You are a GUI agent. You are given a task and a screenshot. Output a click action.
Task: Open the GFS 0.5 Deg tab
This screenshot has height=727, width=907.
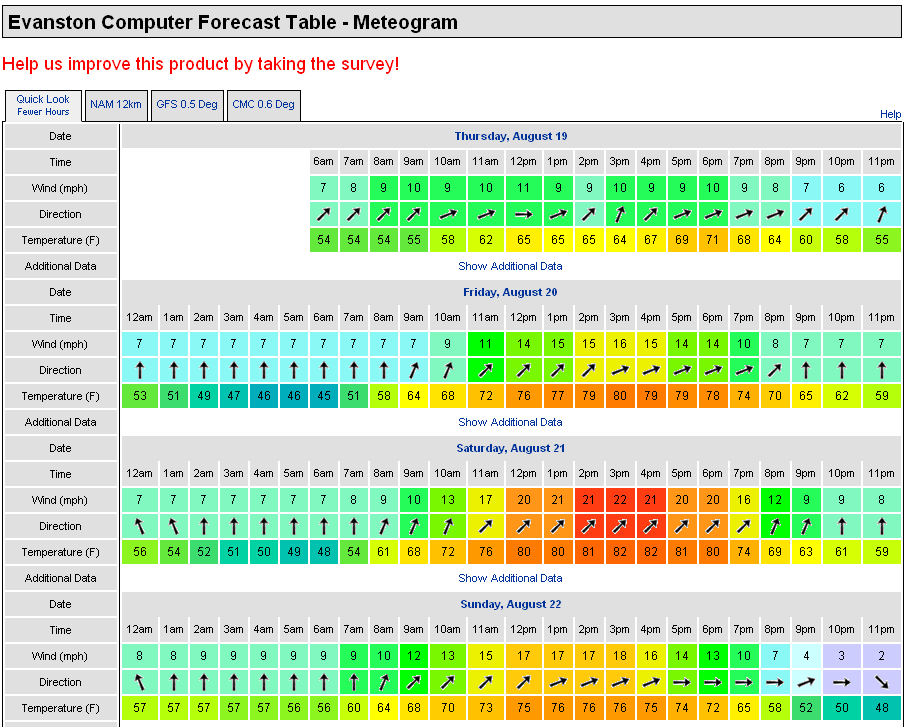pos(186,104)
